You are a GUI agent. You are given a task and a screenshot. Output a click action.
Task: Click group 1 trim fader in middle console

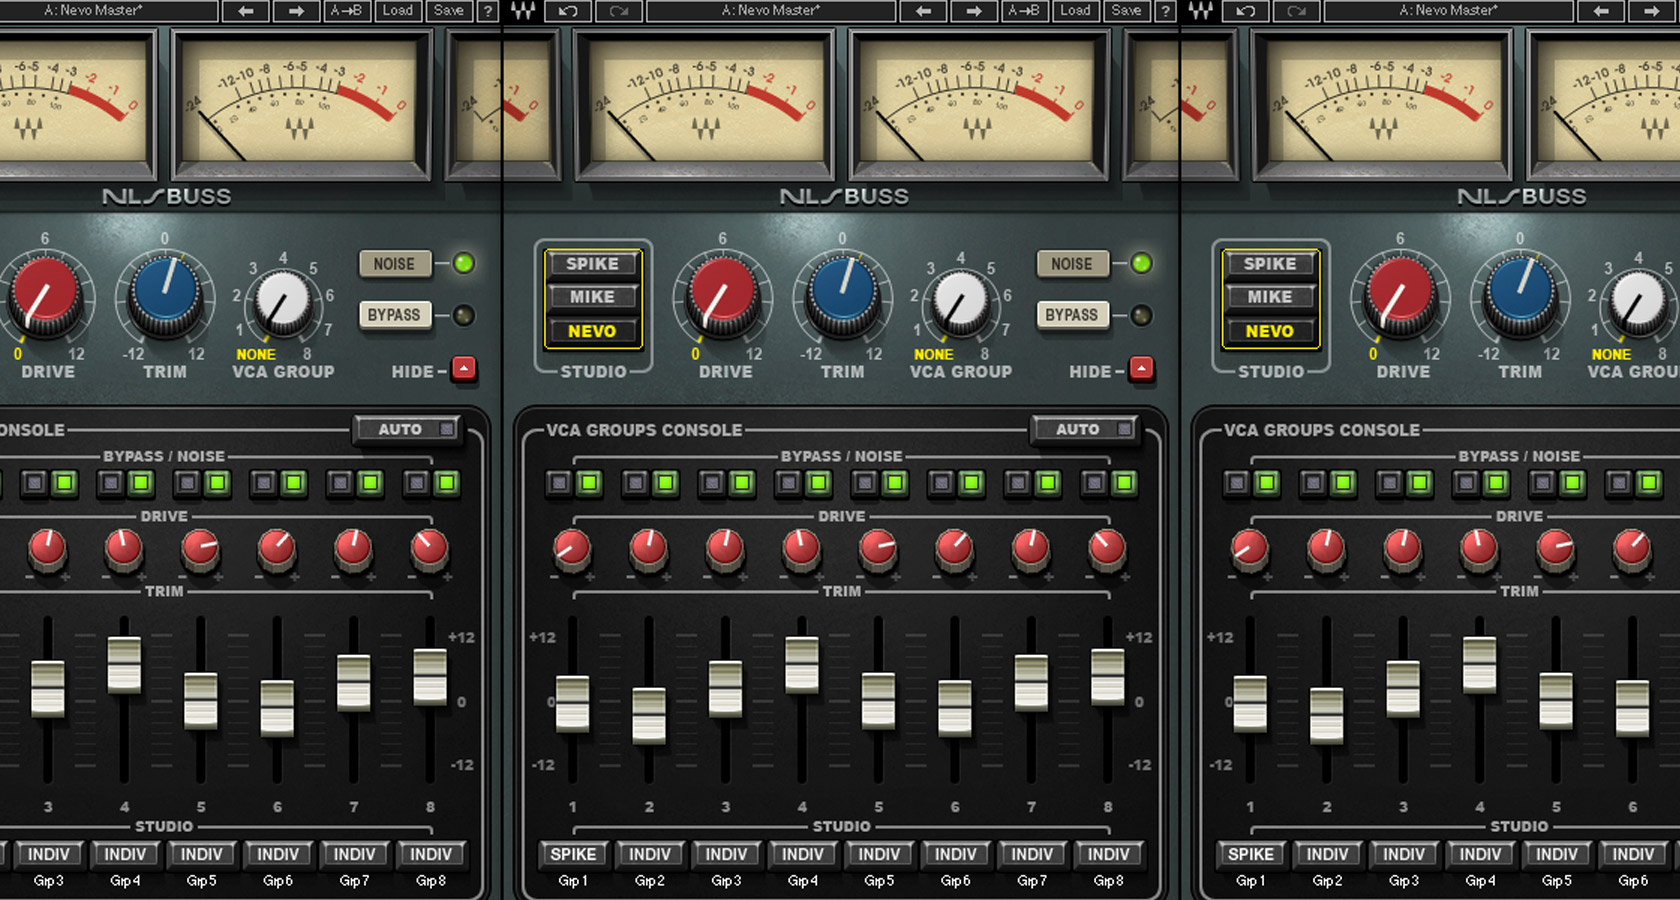coord(572,703)
